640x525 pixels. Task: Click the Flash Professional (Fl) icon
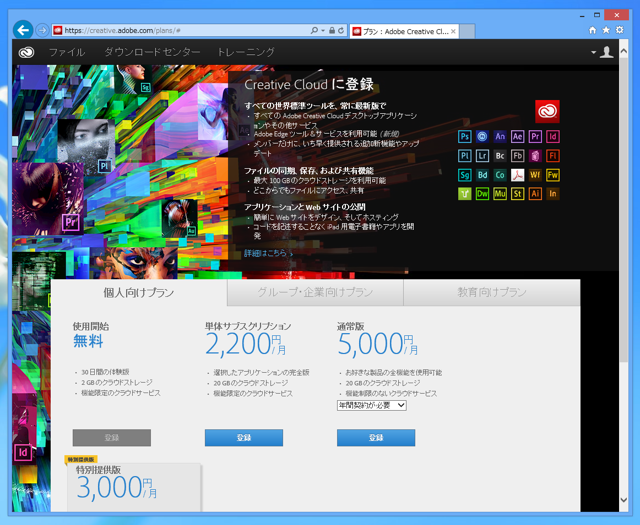pos(553,156)
